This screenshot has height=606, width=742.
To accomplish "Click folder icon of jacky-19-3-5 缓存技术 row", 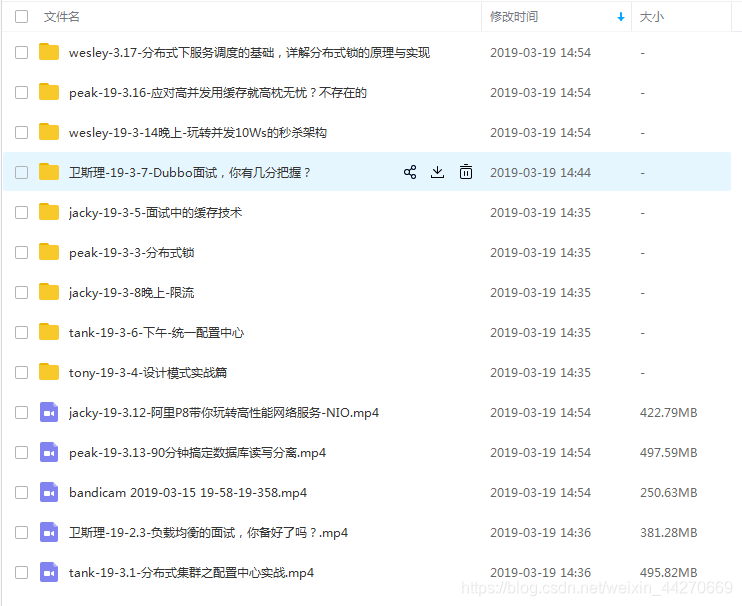I will click(x=49, y=212).
